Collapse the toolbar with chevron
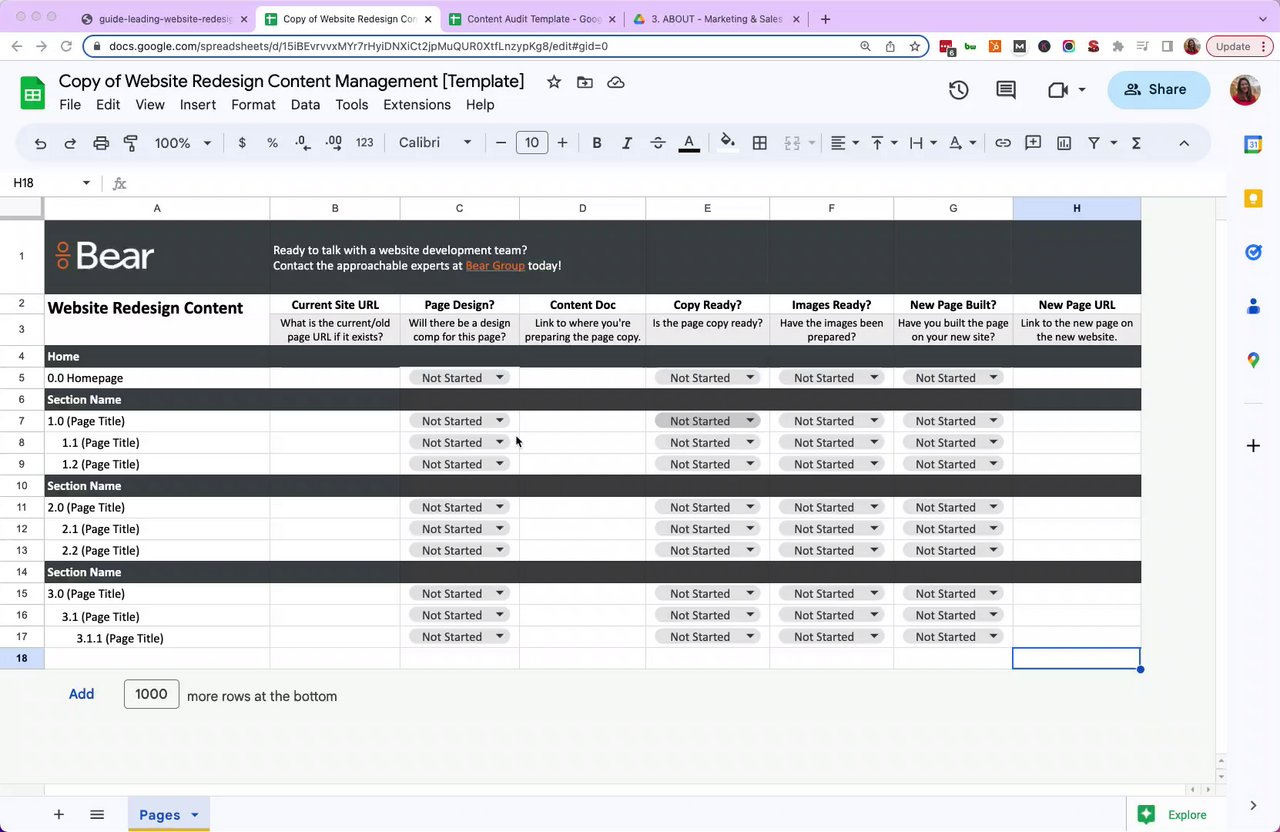 pos(1184,143)
